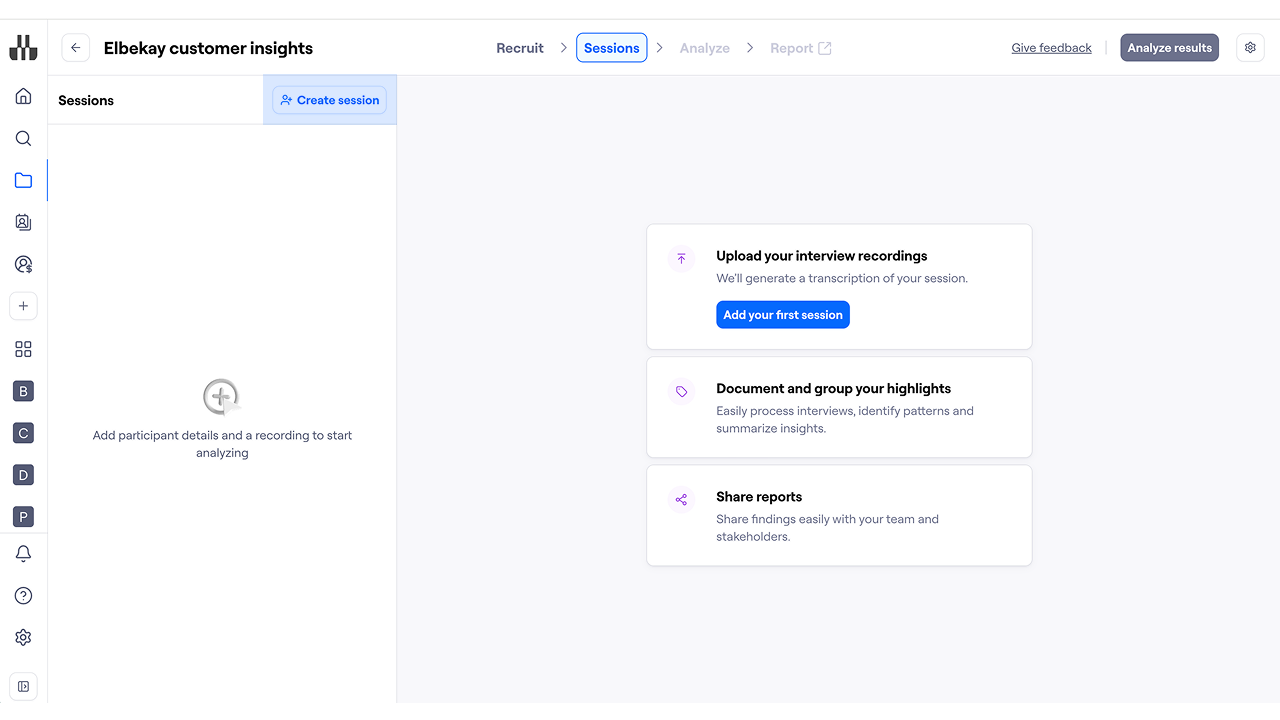Screen dimensions: 1280x720
Task: Open the help question mark icon
Action: click(x=23, y=596)
